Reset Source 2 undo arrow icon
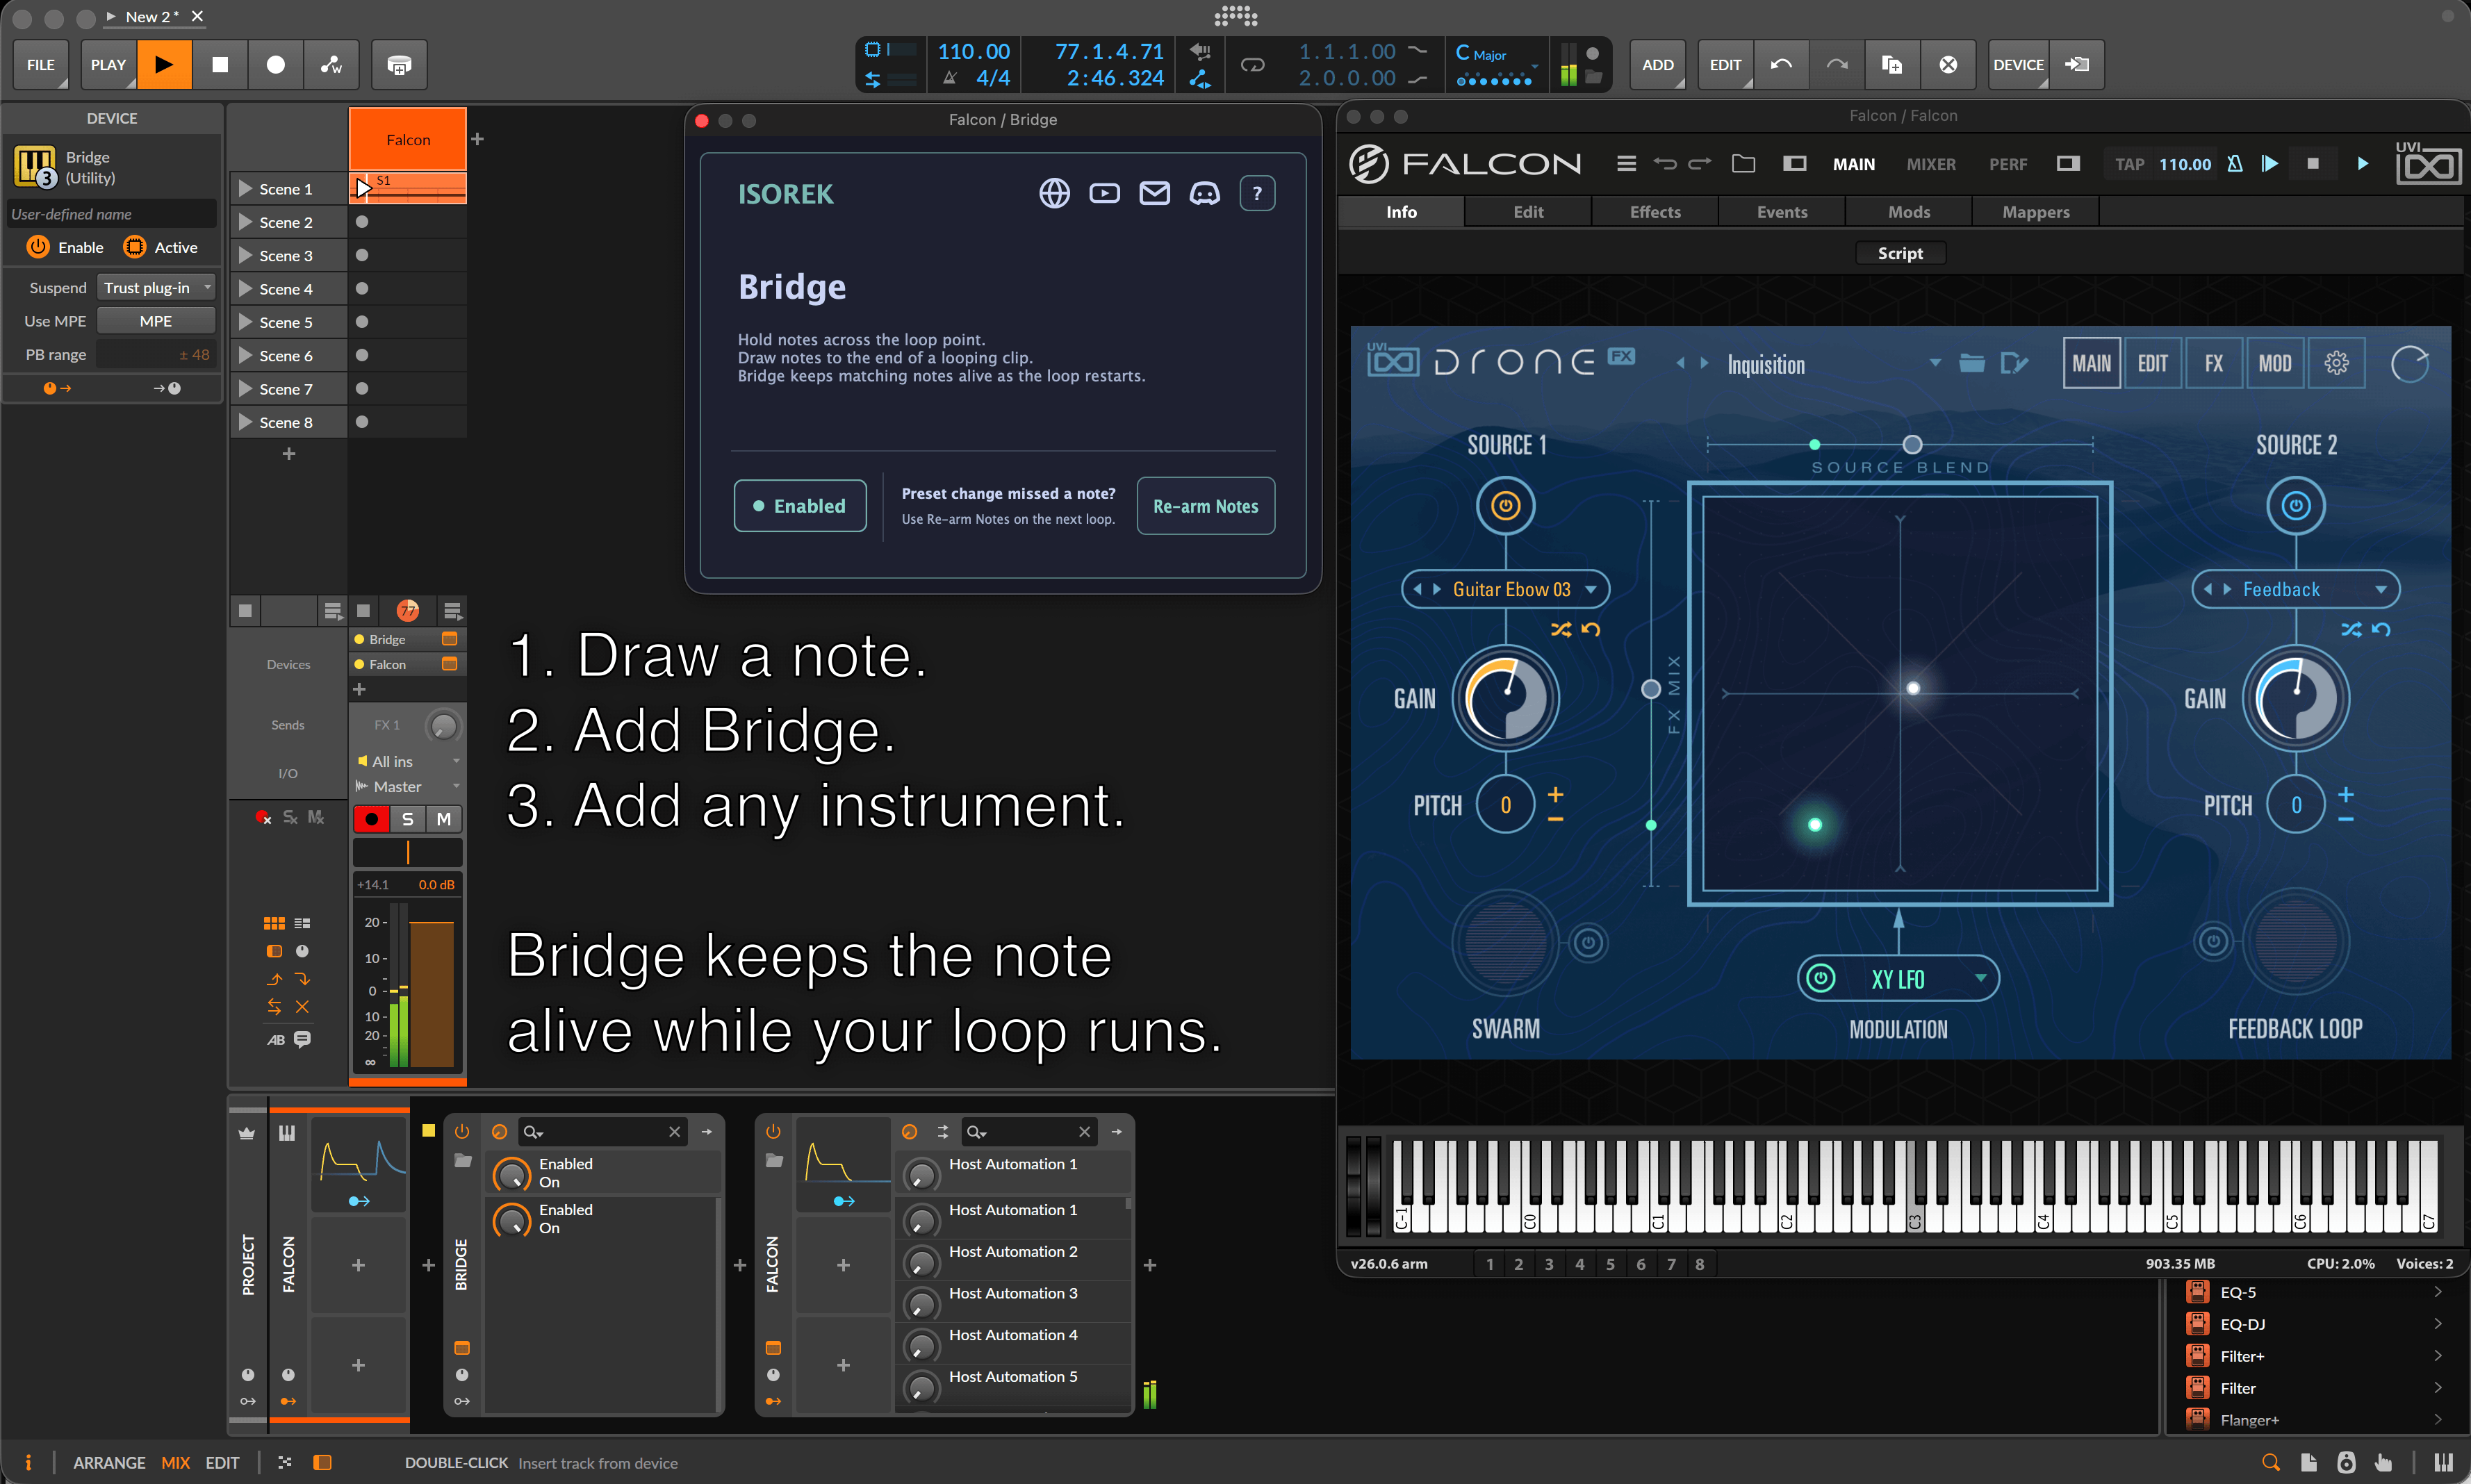Screen dimensions: 2471x1484 click(x=2381, y=629)
